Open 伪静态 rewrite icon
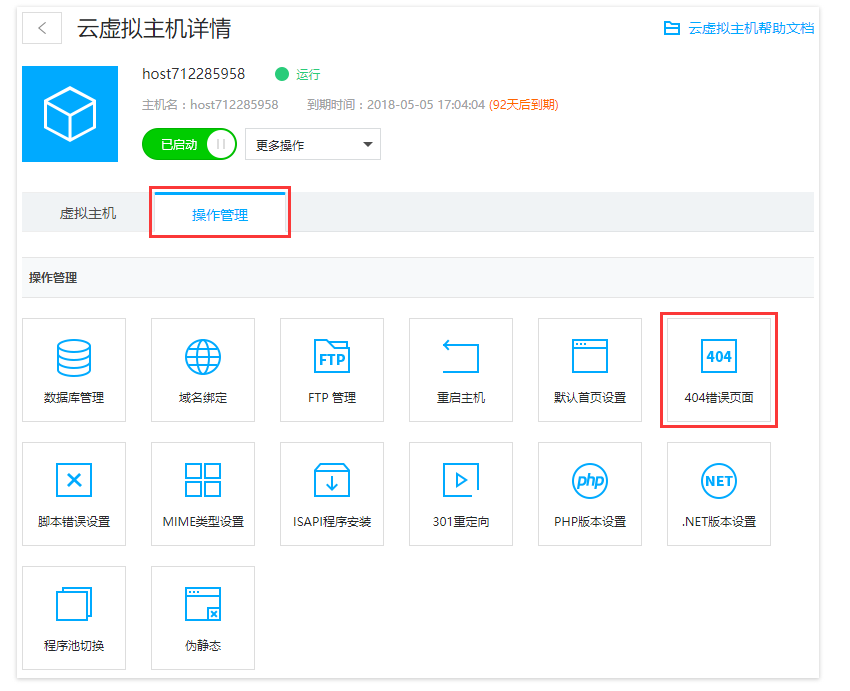The width and height of the screenshot is (850, 691). pyautogui.click(x=203, y=605)
